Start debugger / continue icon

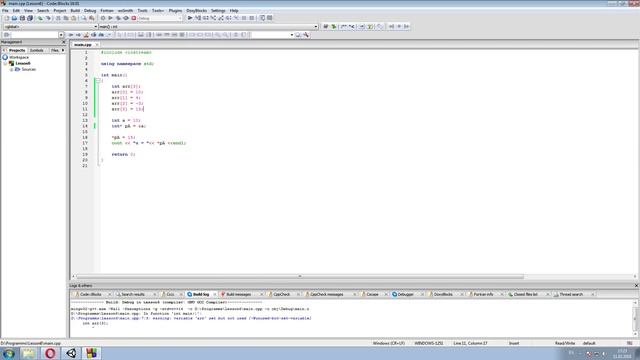click(190, 18)
